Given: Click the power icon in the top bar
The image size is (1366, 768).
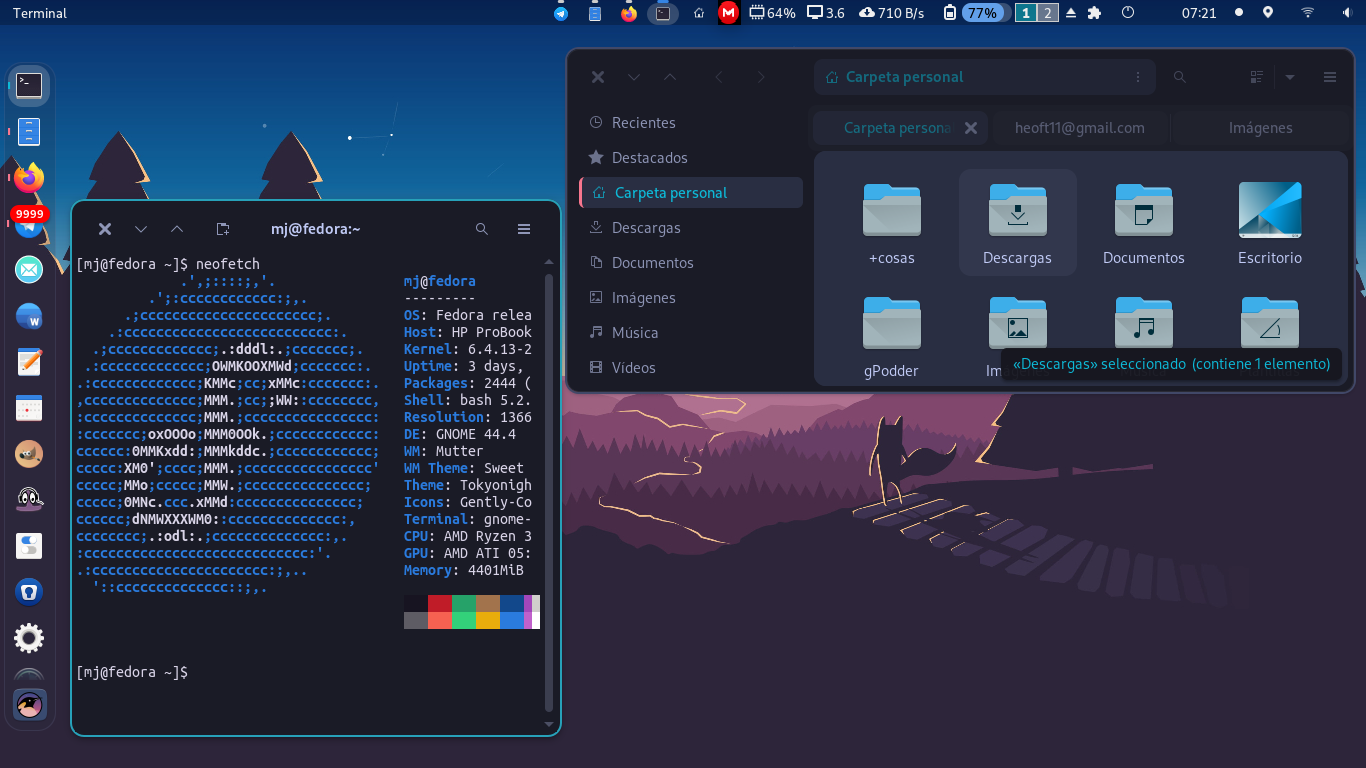Looking at the screenshot, I should pyautogui.click(x=1128, y=13).
